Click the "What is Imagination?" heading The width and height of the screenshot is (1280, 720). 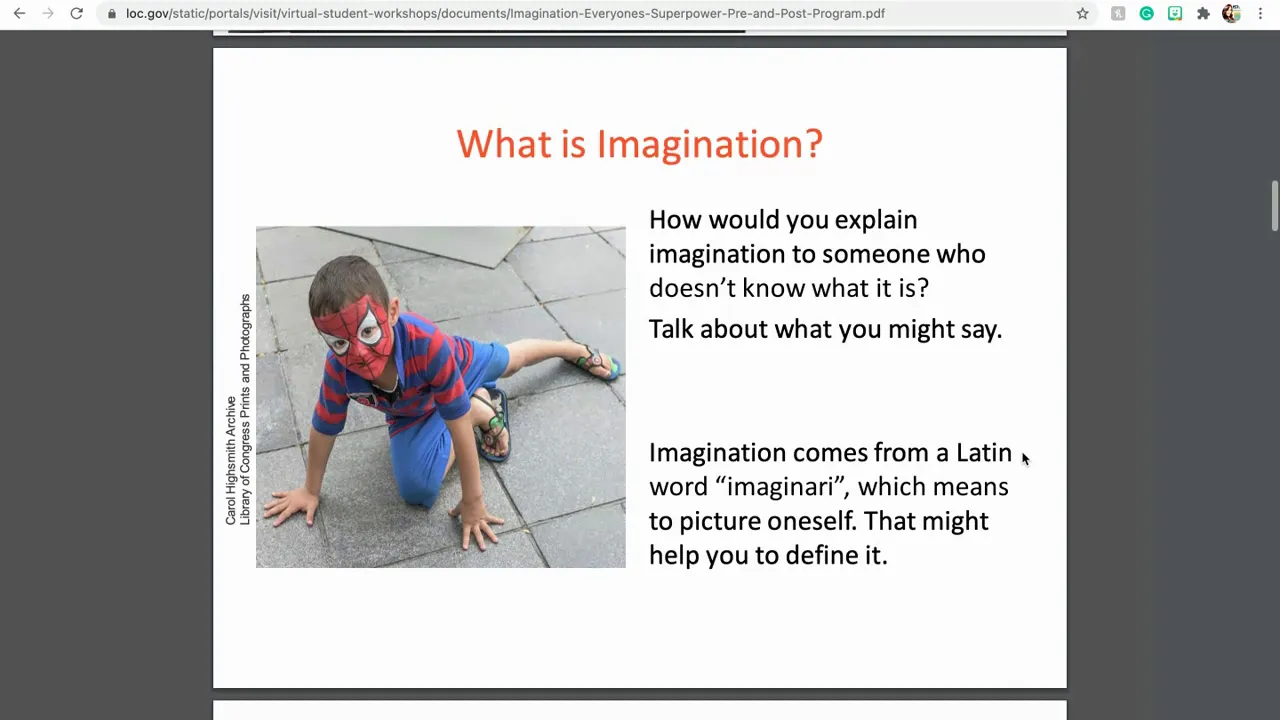[639, 144]
